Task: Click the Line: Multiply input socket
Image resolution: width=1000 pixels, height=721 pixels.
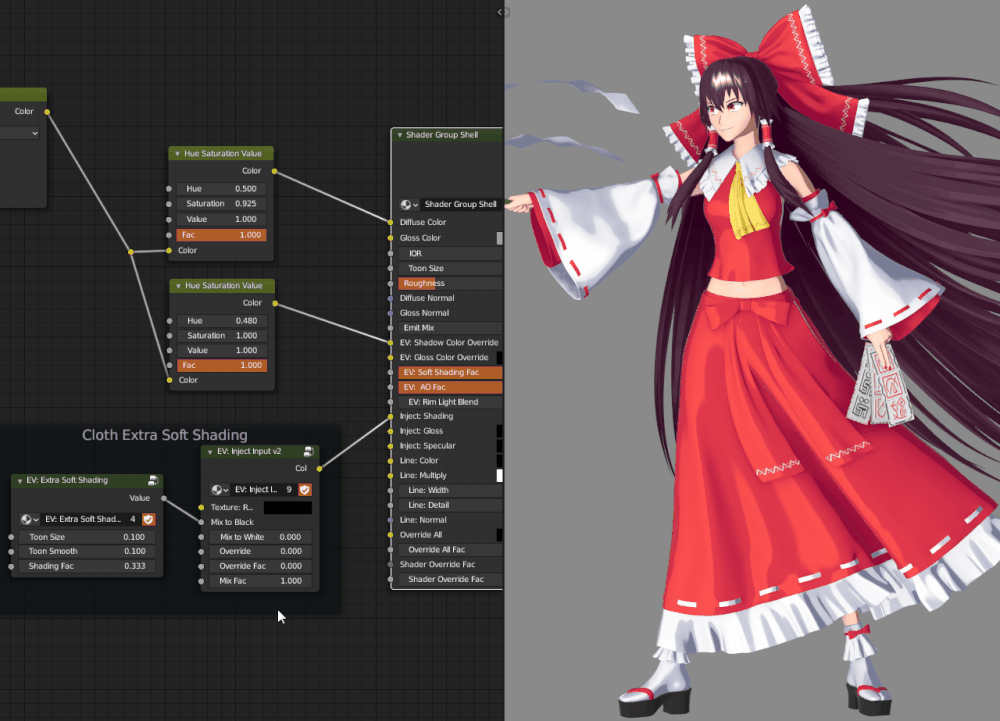Action: tap(390, 476)
